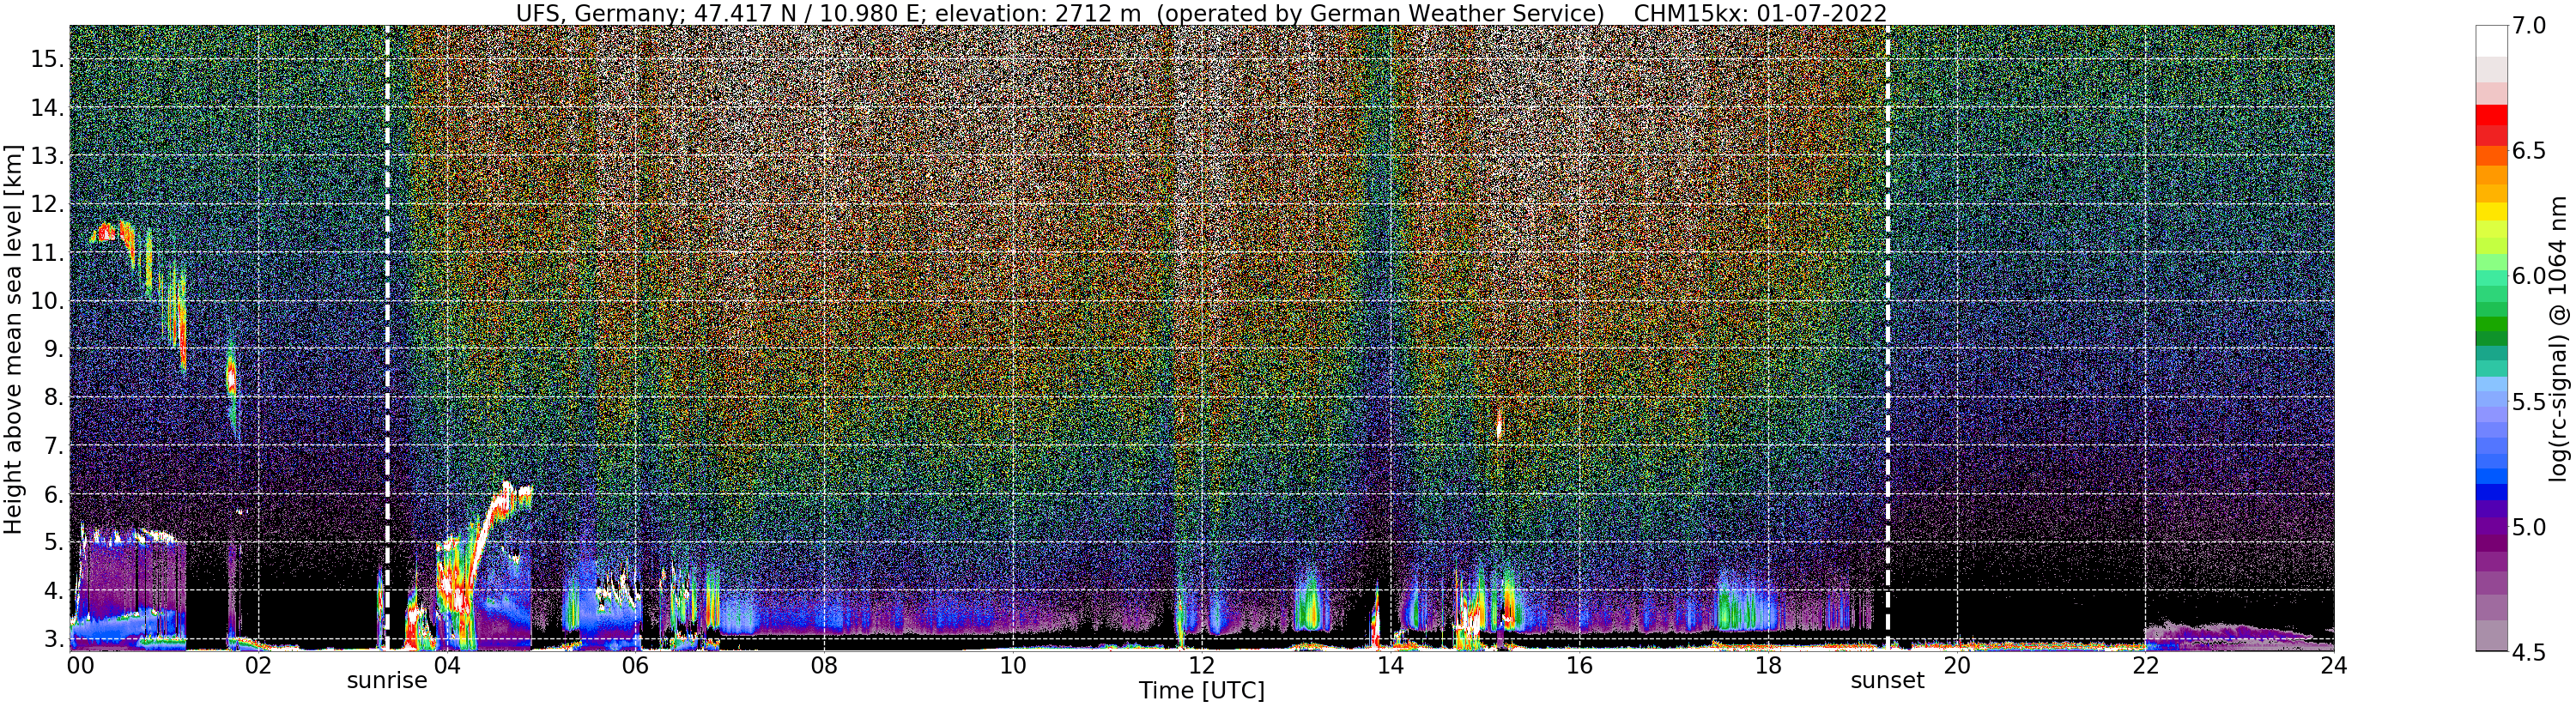Screen dimensions: 2576x707
Task: Click the 'sunrise' label below the axis
Action: pyautogui.click(x=387, y=681)
